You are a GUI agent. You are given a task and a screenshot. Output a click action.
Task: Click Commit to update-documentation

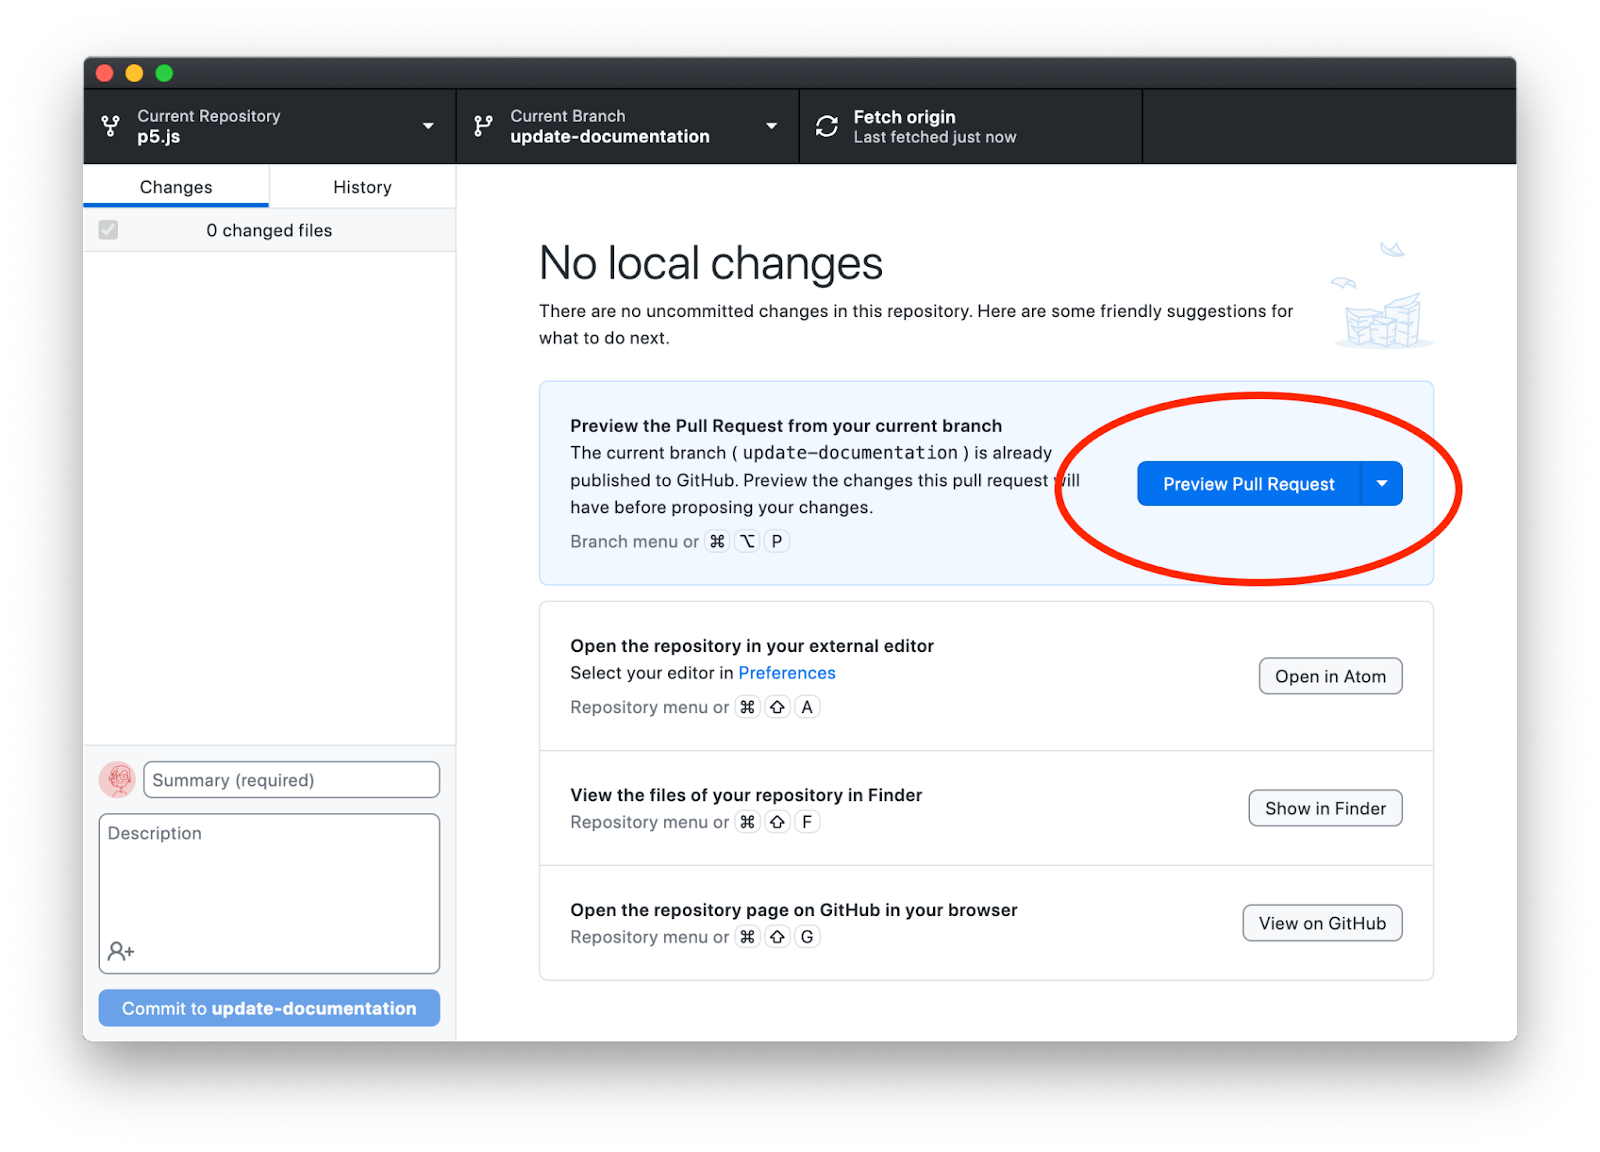pyautogui.click(x=268, y=1008)
